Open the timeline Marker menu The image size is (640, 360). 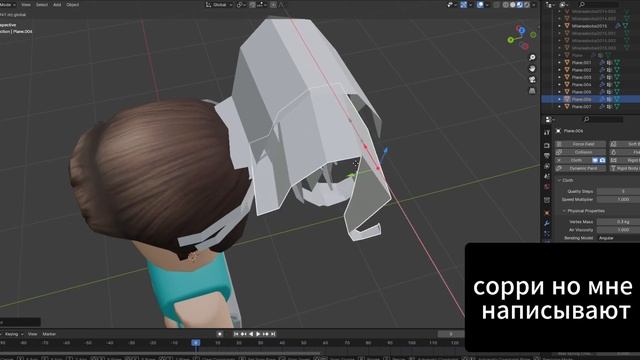pyautogui.click(x=49, y=334)
